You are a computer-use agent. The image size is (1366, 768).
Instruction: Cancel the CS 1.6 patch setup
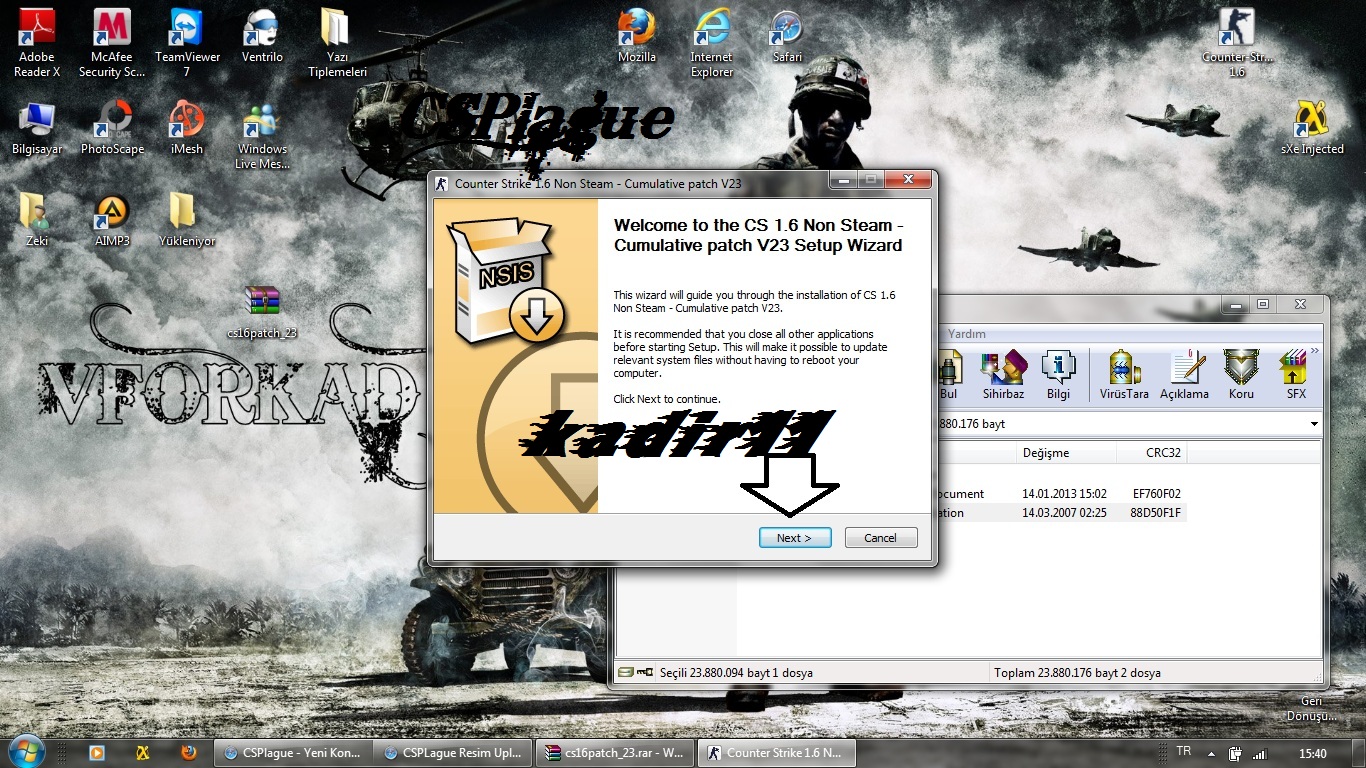880,538
